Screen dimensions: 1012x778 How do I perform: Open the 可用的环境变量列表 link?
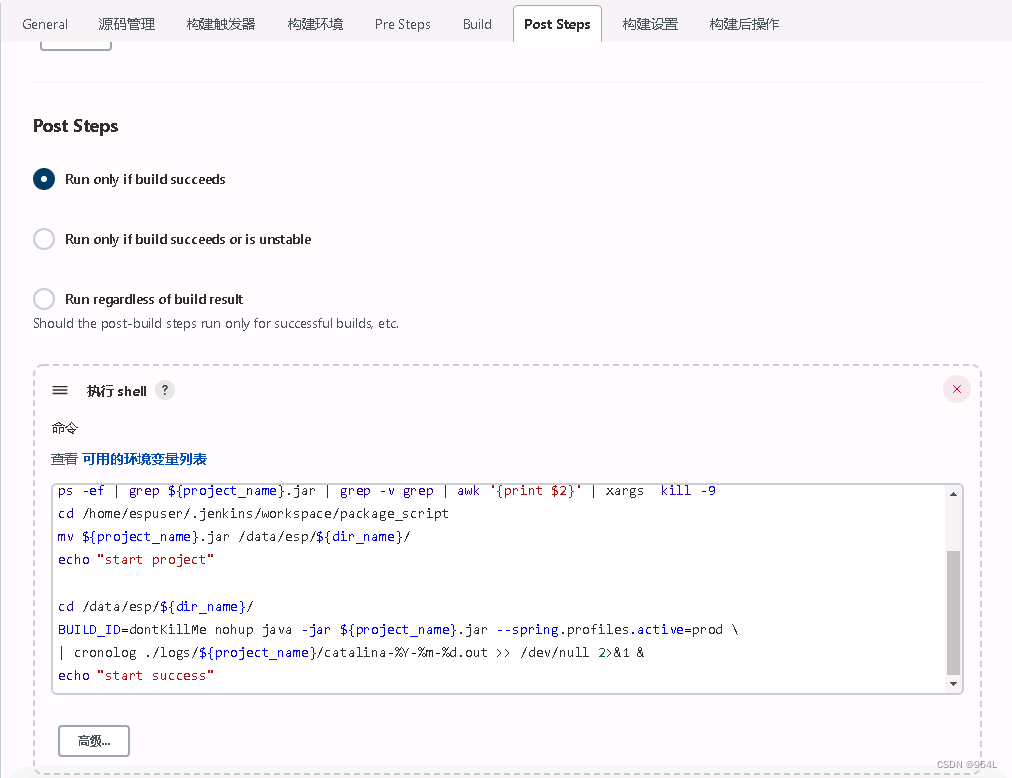[144, 459]
